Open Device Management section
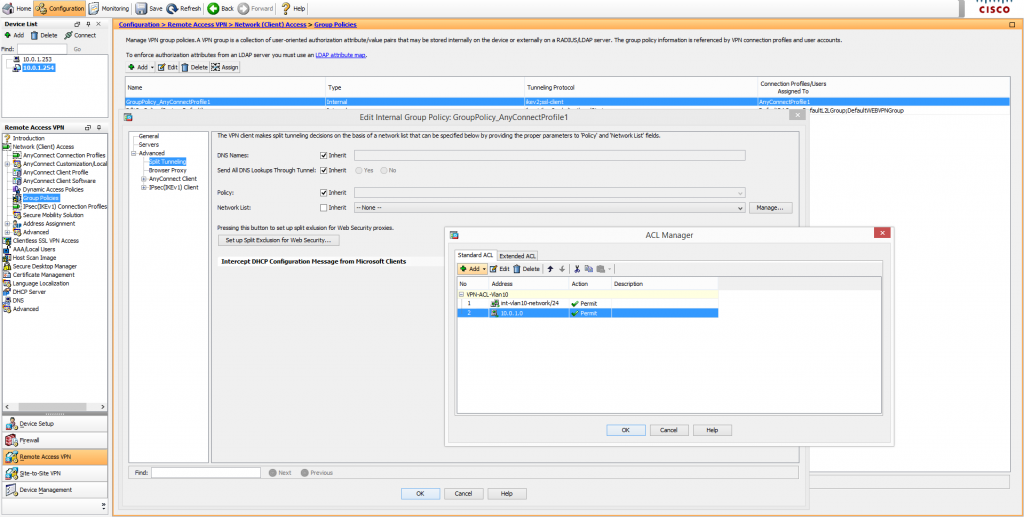This screenshot has width=1024, height=517. (55, 490)
